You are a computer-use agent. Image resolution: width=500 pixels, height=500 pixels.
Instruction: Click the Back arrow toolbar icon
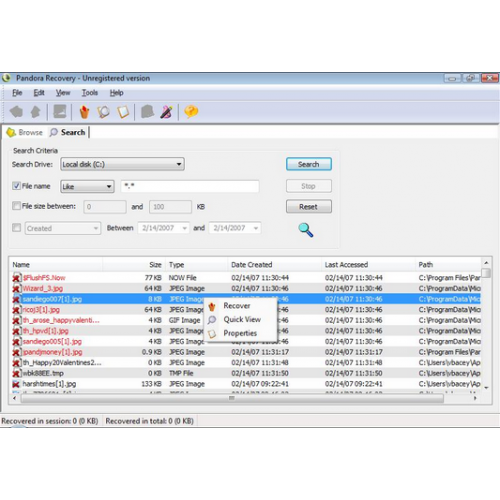[x=16, y=112]
